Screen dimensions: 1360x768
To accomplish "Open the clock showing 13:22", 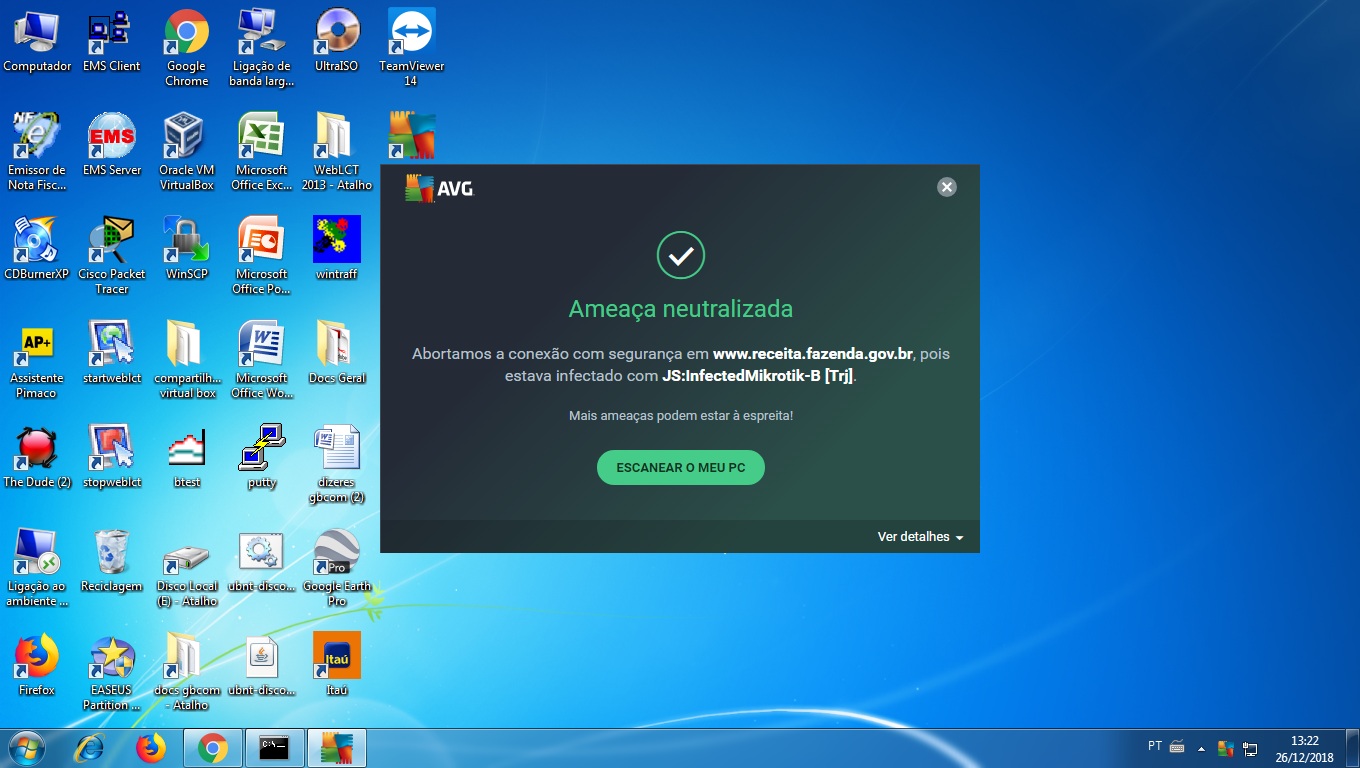I will [1304, 748].
